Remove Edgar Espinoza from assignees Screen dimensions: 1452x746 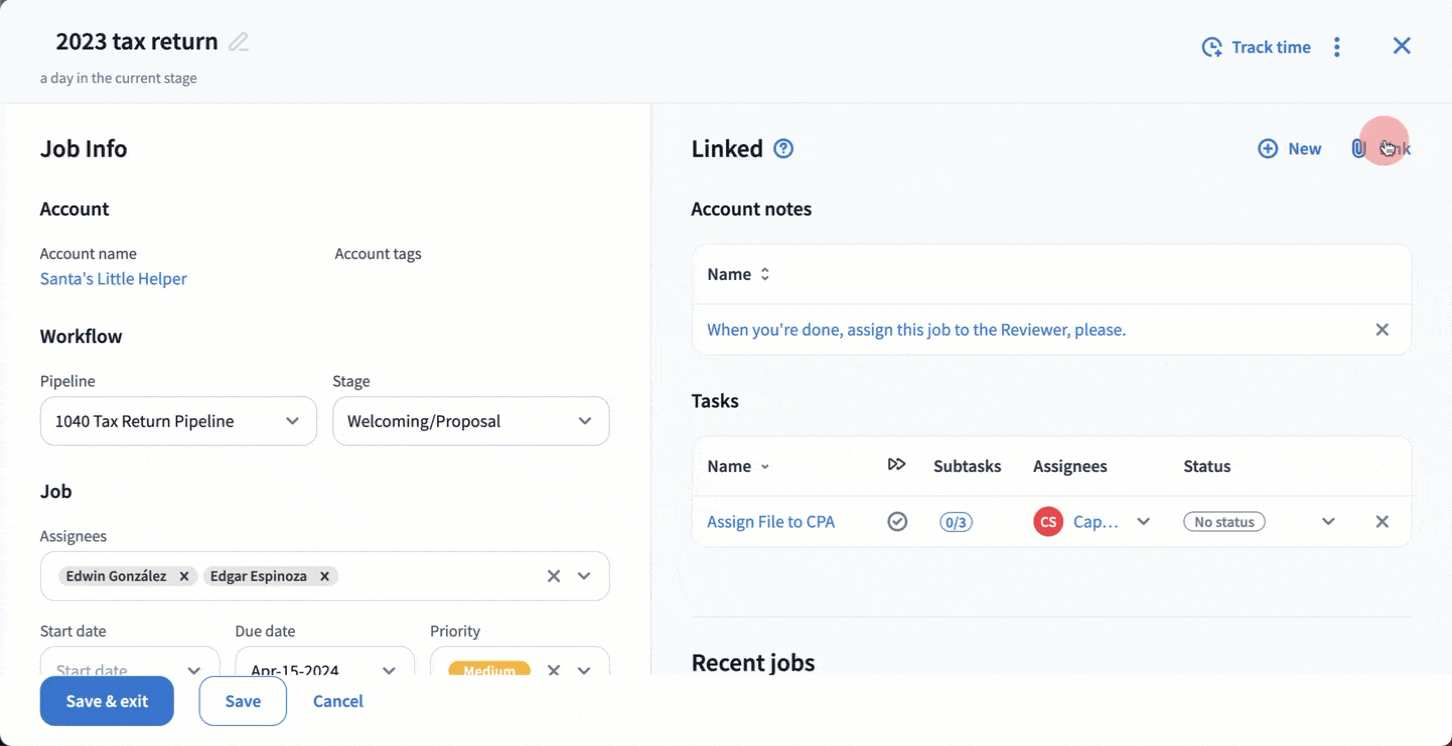pyautogui.click(x=325, y=576)
